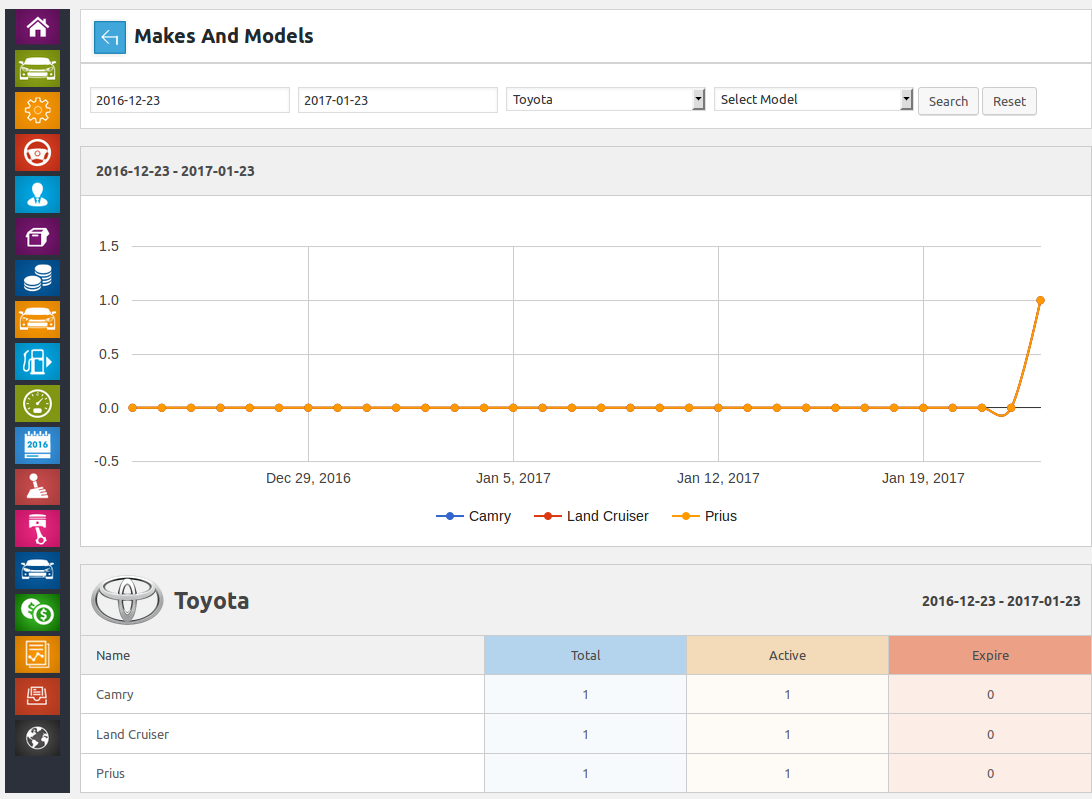Open the green speedometer gauge icon

[38, 403]
